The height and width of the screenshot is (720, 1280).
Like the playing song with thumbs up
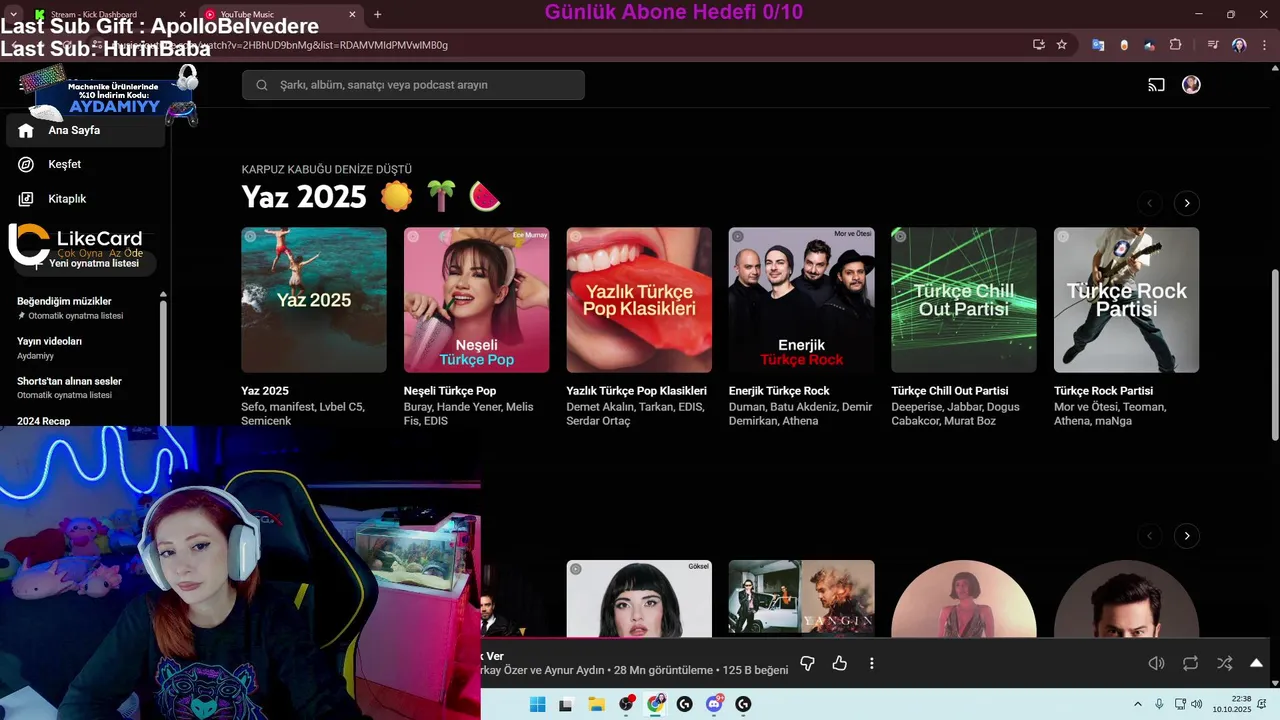click(x=840, y=663)
